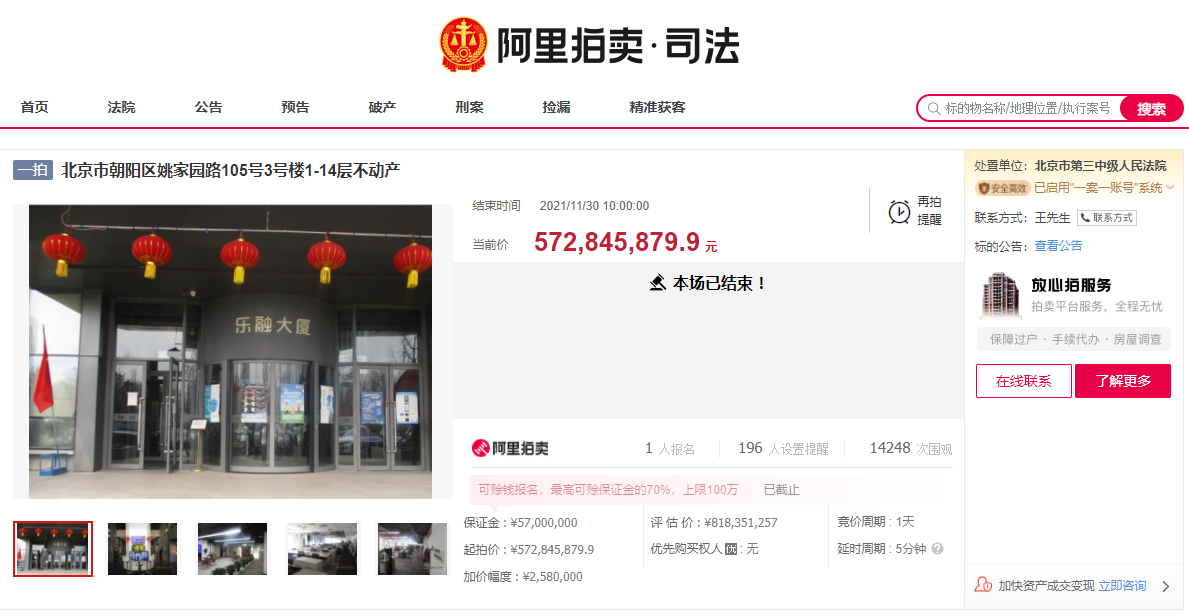This screenshot has height=616, width=1189.
Task: Open the 破产 navigation menu
Action: point(381,106)
